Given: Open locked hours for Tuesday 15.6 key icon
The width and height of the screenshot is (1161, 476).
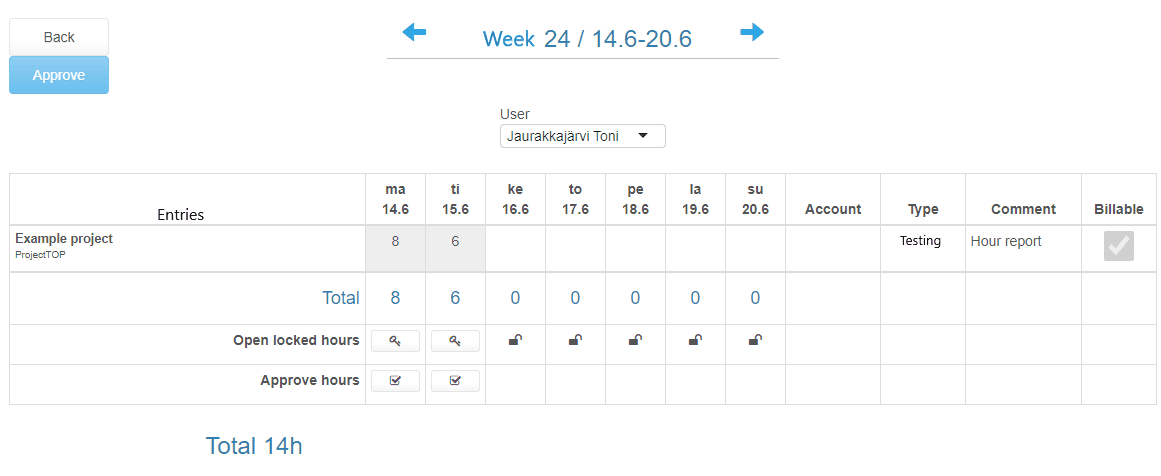Looking at the screenshot, I should coord(455,341).
